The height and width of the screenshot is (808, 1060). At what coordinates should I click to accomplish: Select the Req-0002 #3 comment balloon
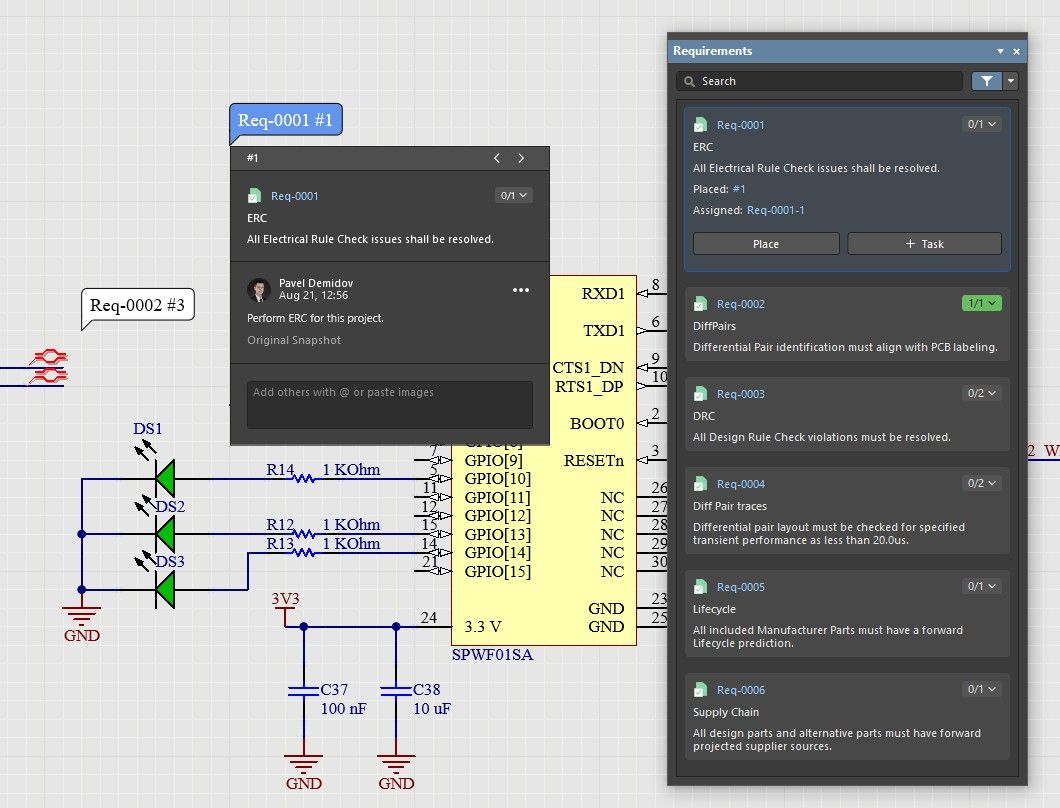click(x=138, y=307)
